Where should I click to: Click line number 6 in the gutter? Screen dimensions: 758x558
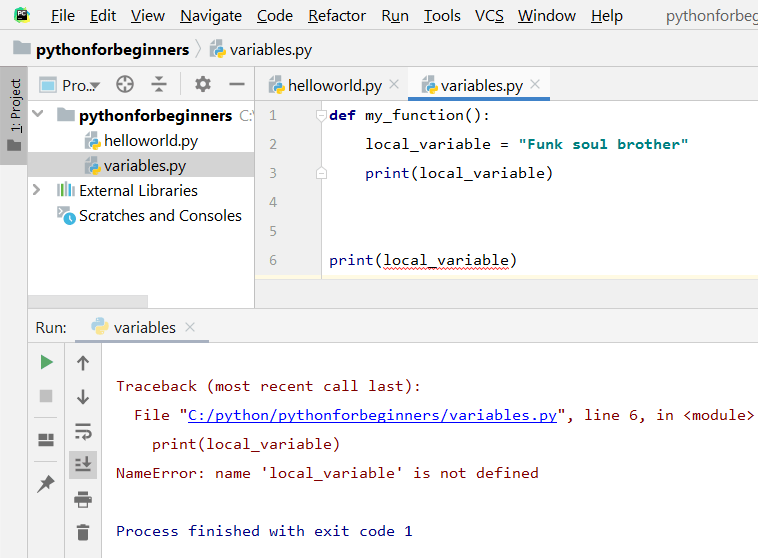pyautogui.click(x=273, y=260)
